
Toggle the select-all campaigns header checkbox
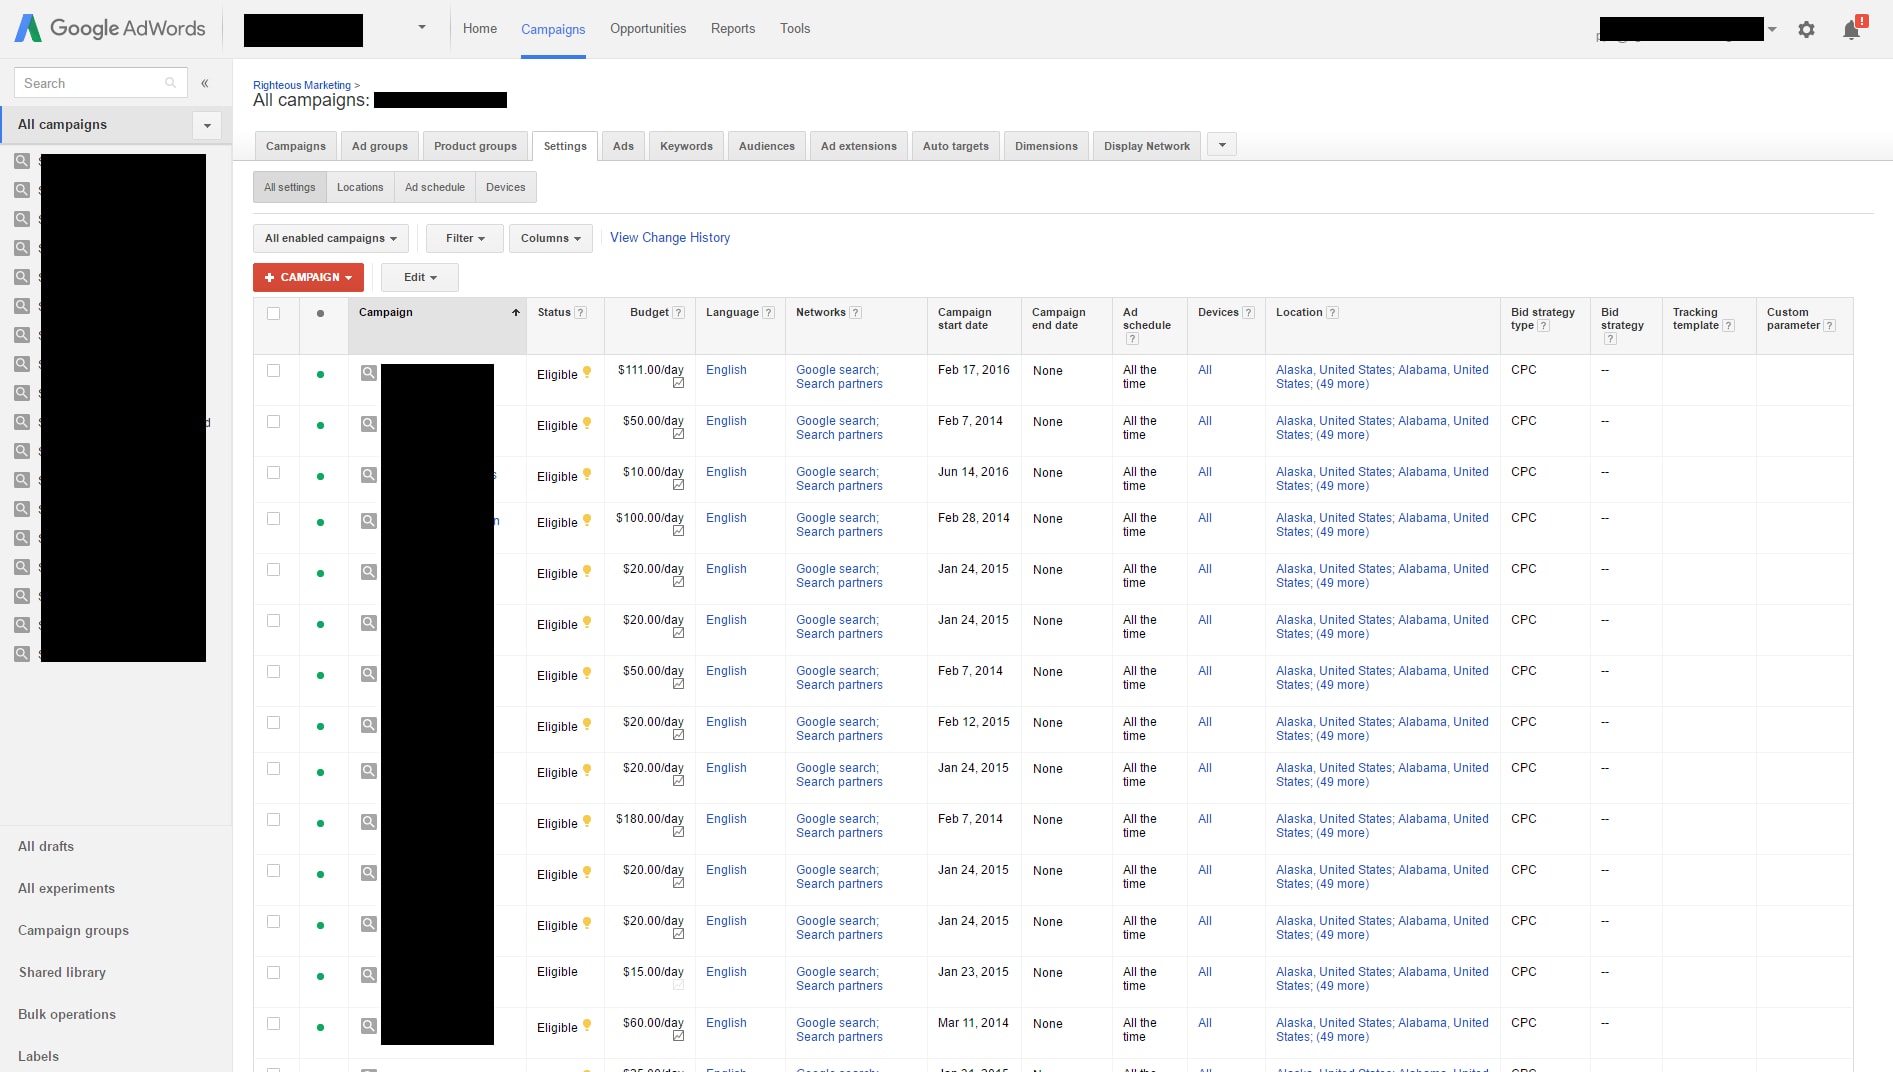coord(273,313)
